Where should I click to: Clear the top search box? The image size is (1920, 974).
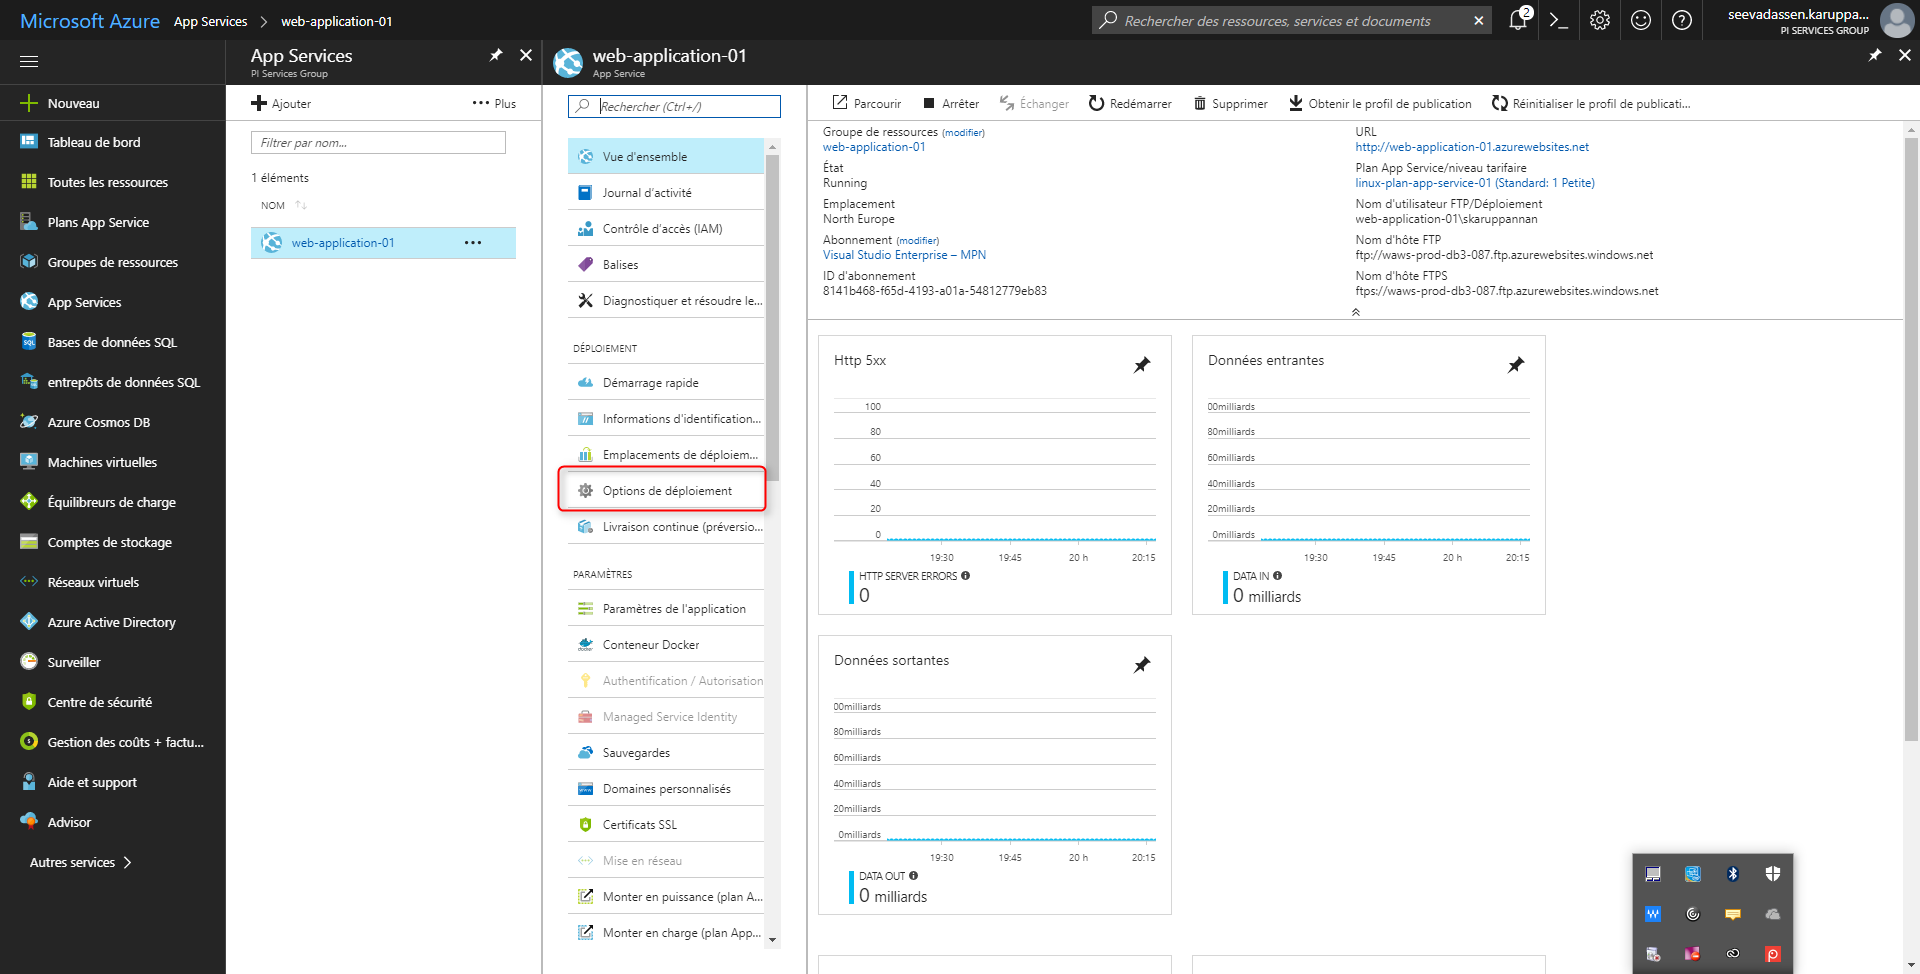coord(1479,21)
